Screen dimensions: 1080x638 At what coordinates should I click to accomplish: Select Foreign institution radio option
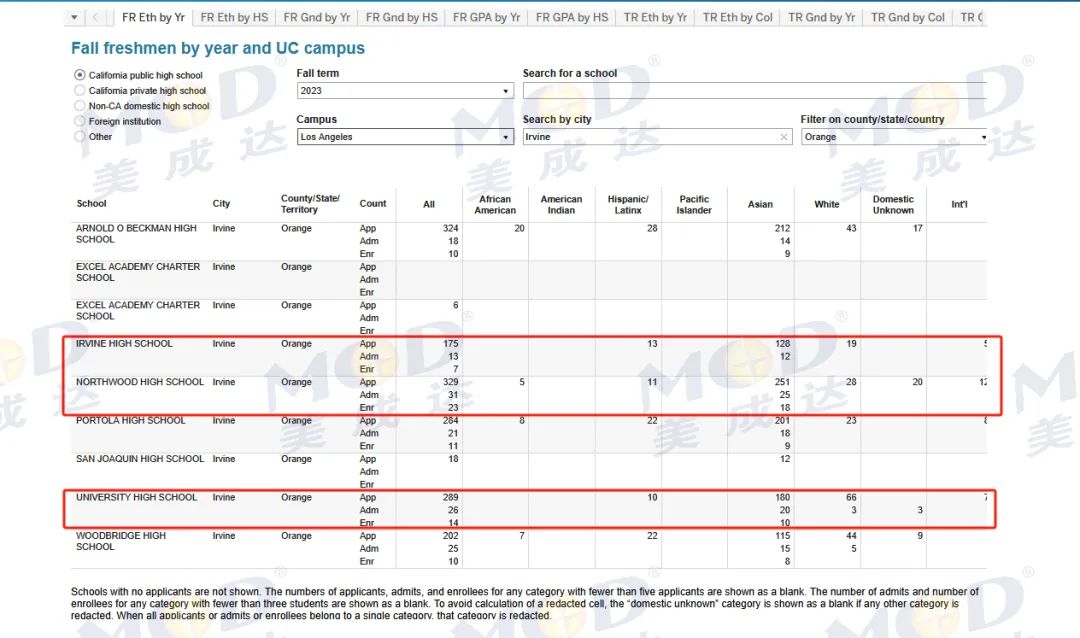click(x=80, y=121)
